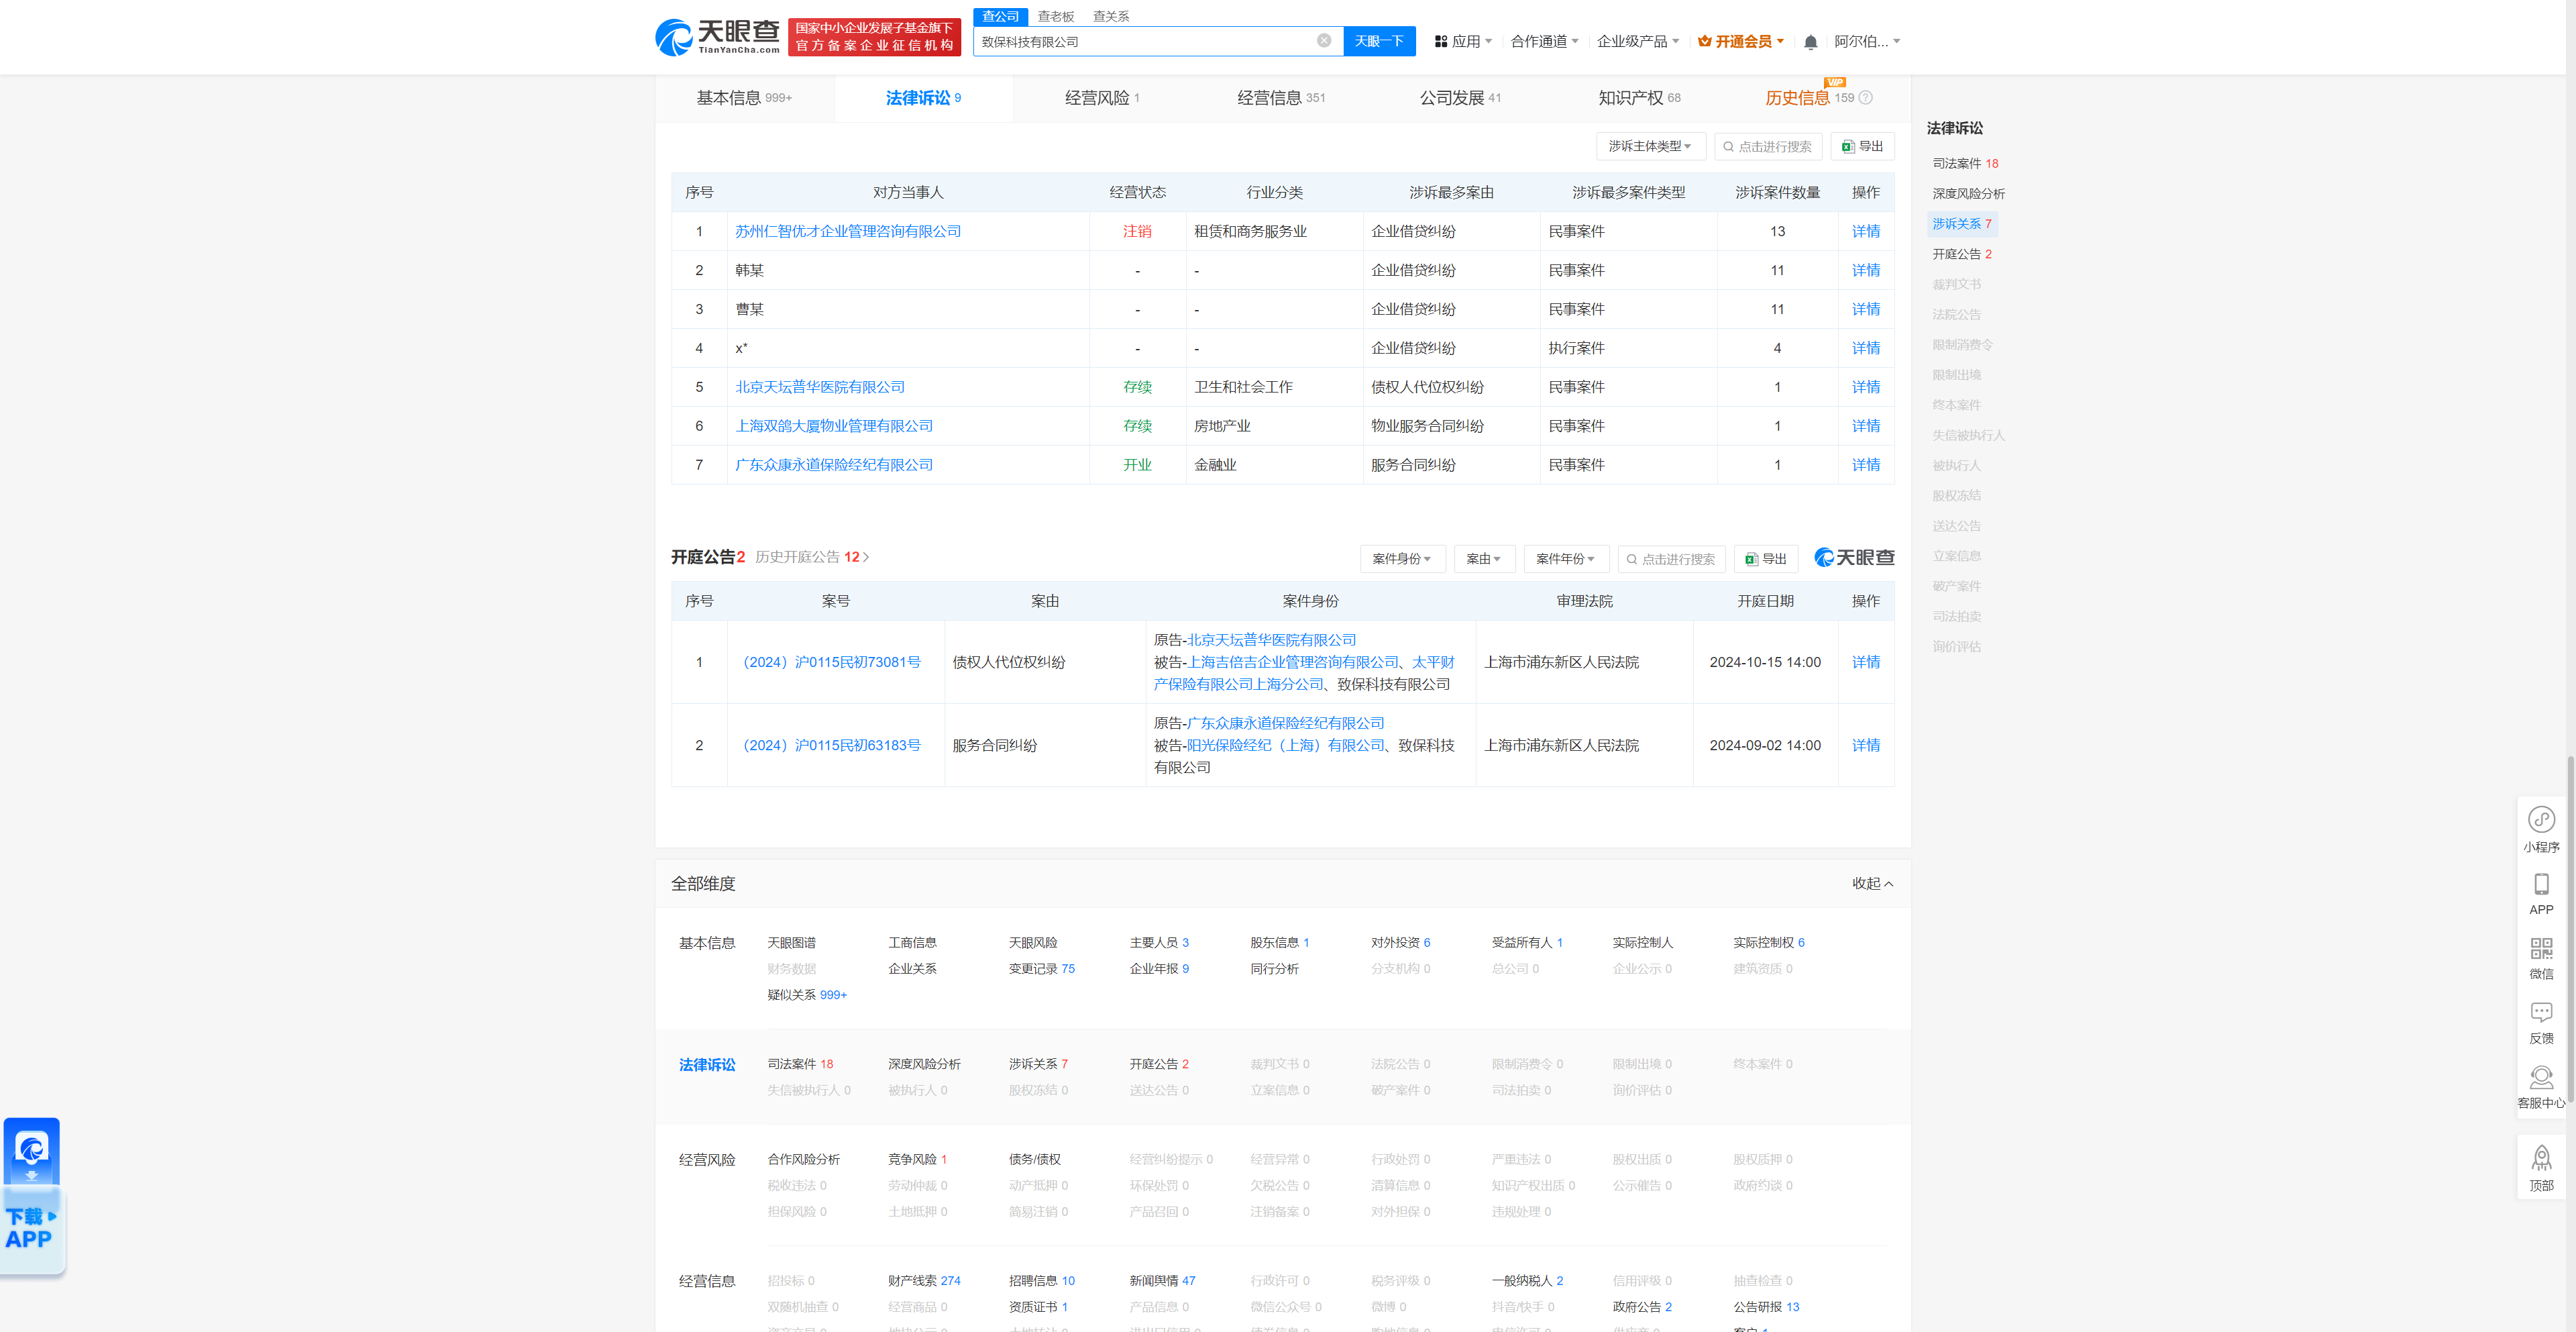The width and height of the screenshot is (2576, 1332).
Task: Switch to 基本信息 tab
Action: [744, 98]
